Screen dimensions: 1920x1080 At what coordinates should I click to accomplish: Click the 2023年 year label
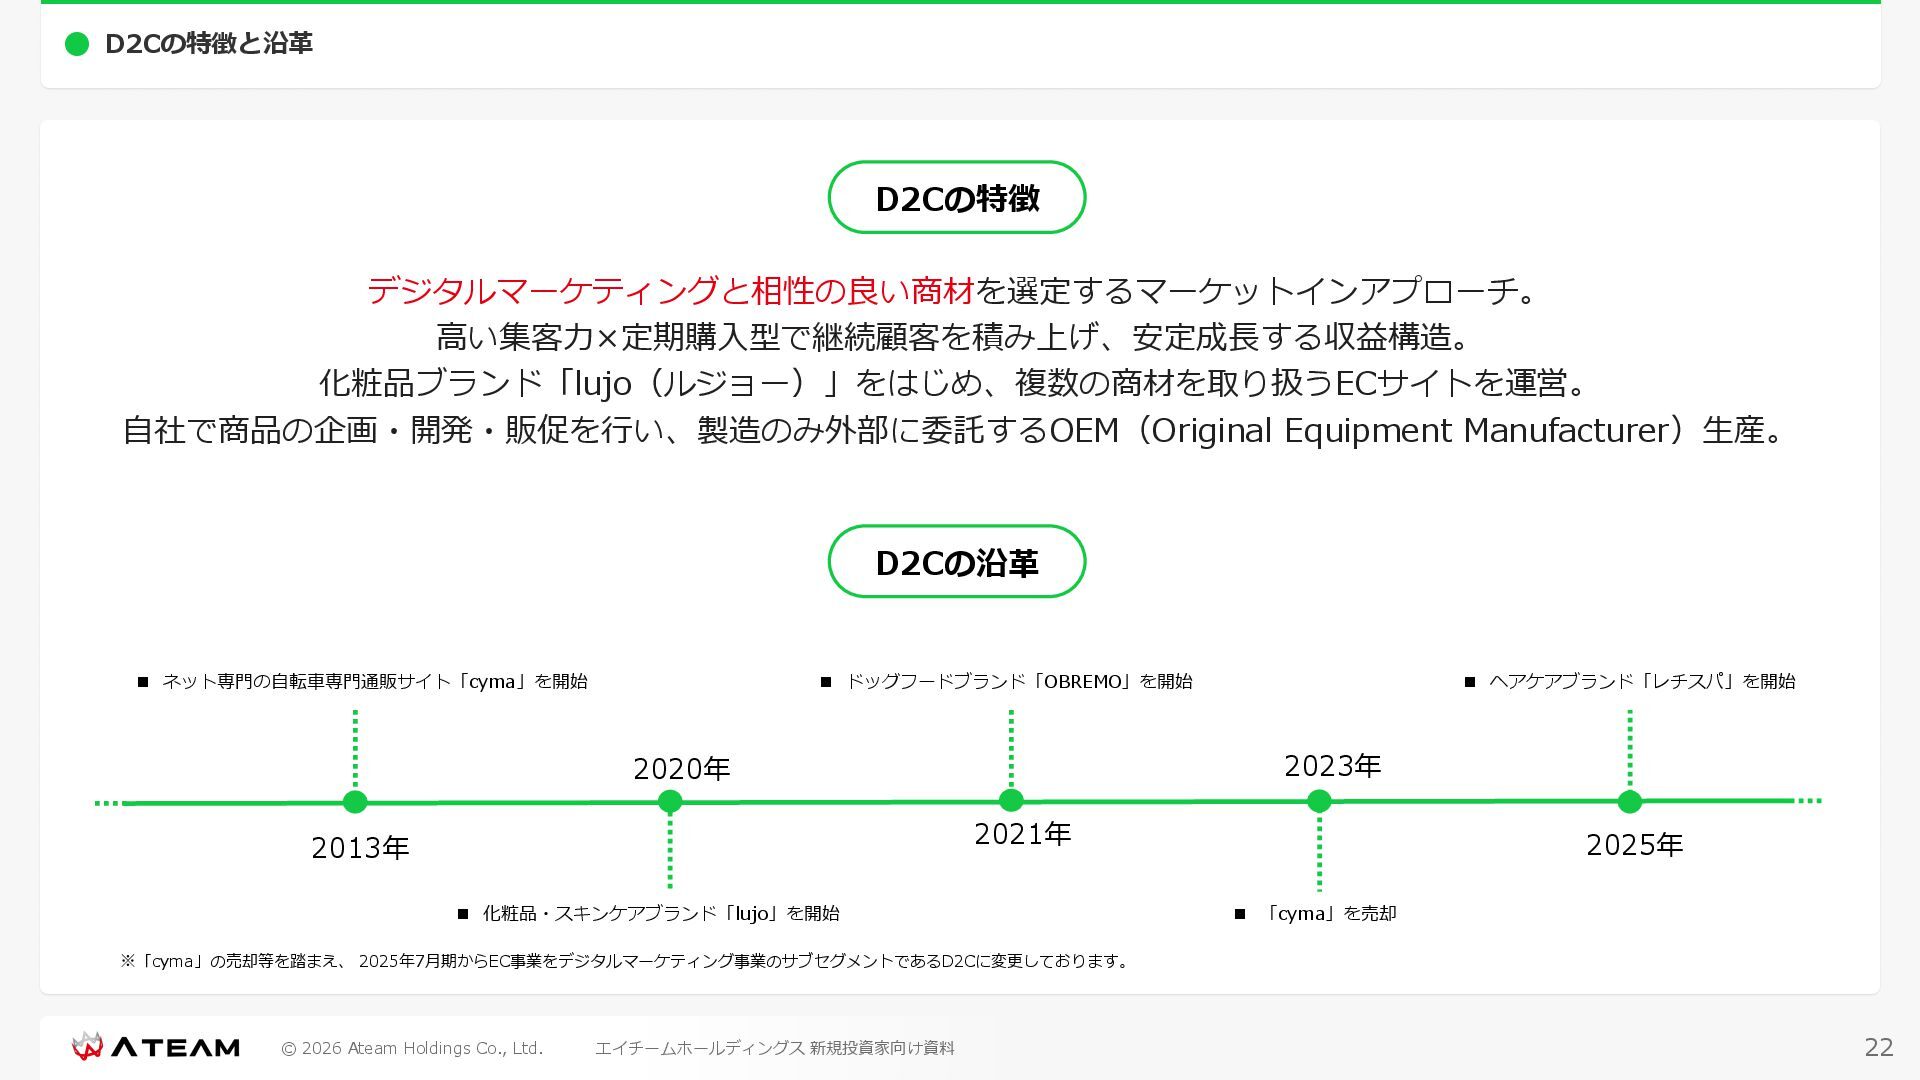[x=1332, y=766]
